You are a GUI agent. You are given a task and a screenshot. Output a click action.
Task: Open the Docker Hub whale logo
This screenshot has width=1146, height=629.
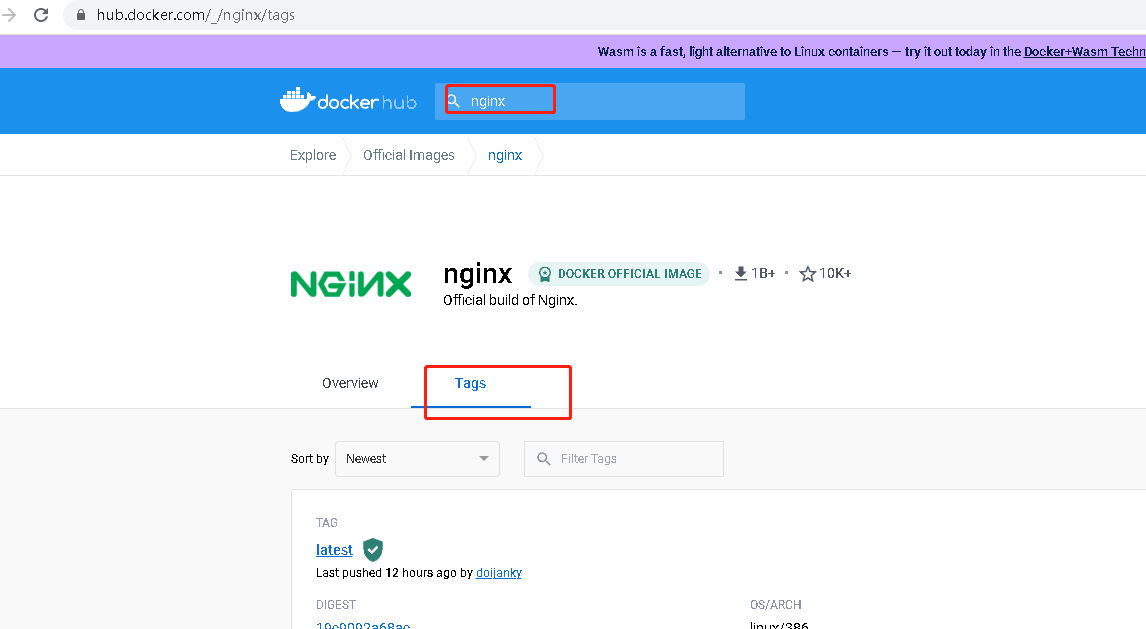click(348, 101)
